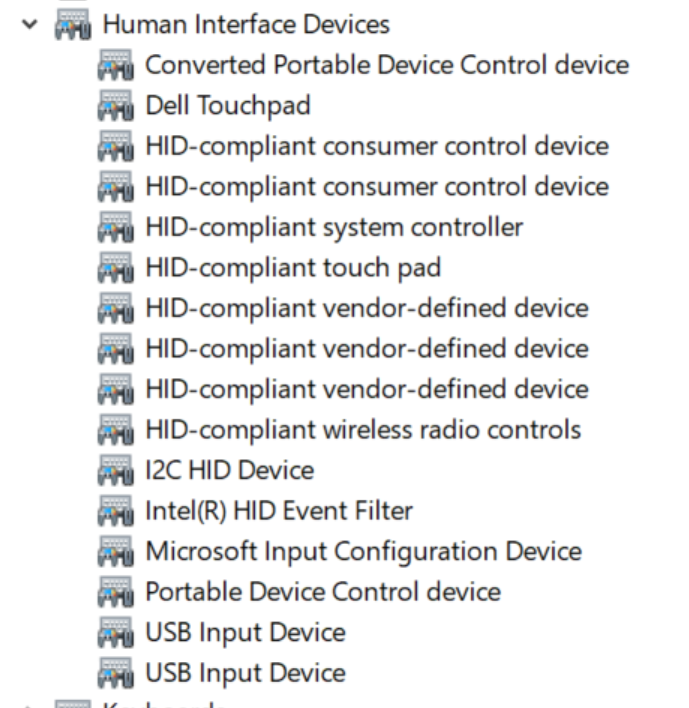The width and height of the screenshot is (689, 708).
Task: Click the Human Interface Devices category icon
Action: pyautogui.click(x=72, y=24)
